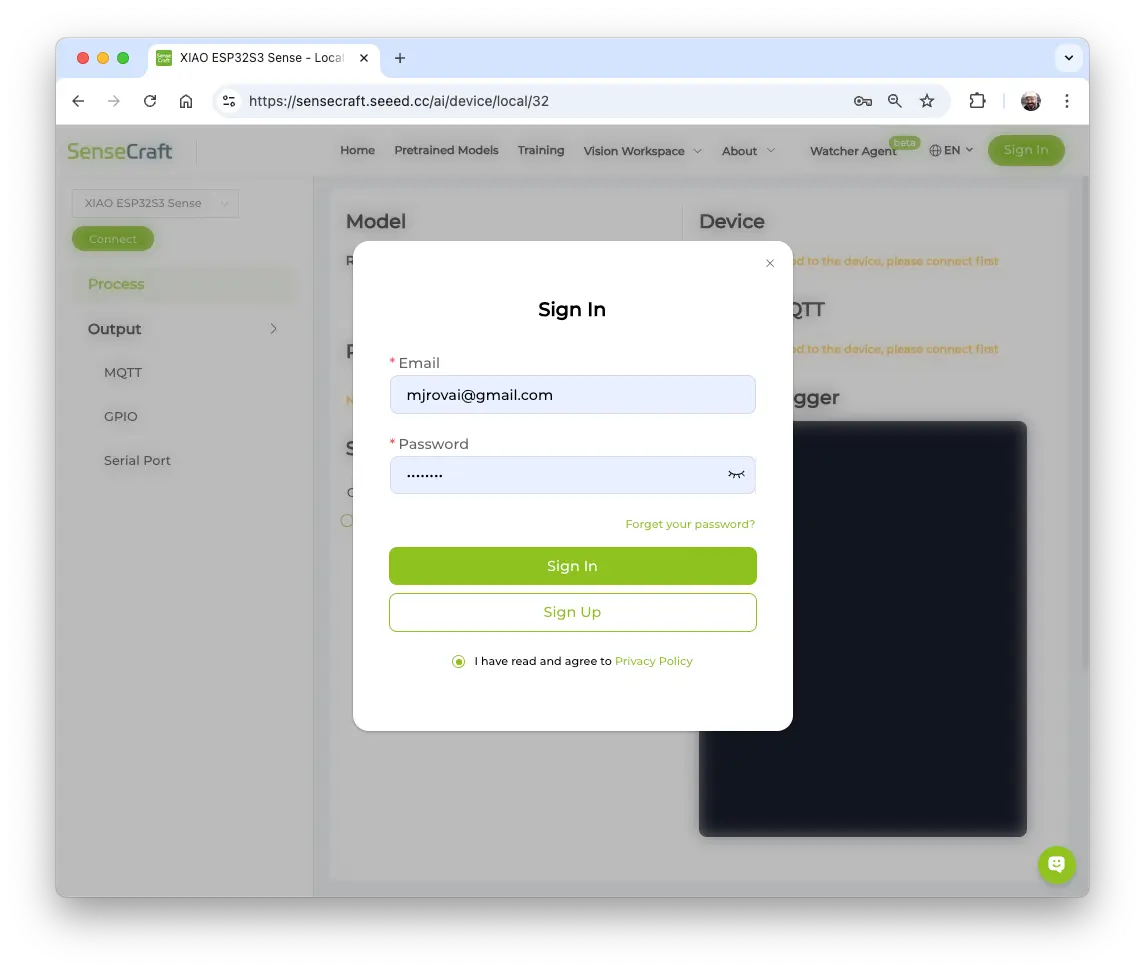This screenshot has height=971, width=1145.
Task: Open the green chat support bubble
Action: [1056, 864]
